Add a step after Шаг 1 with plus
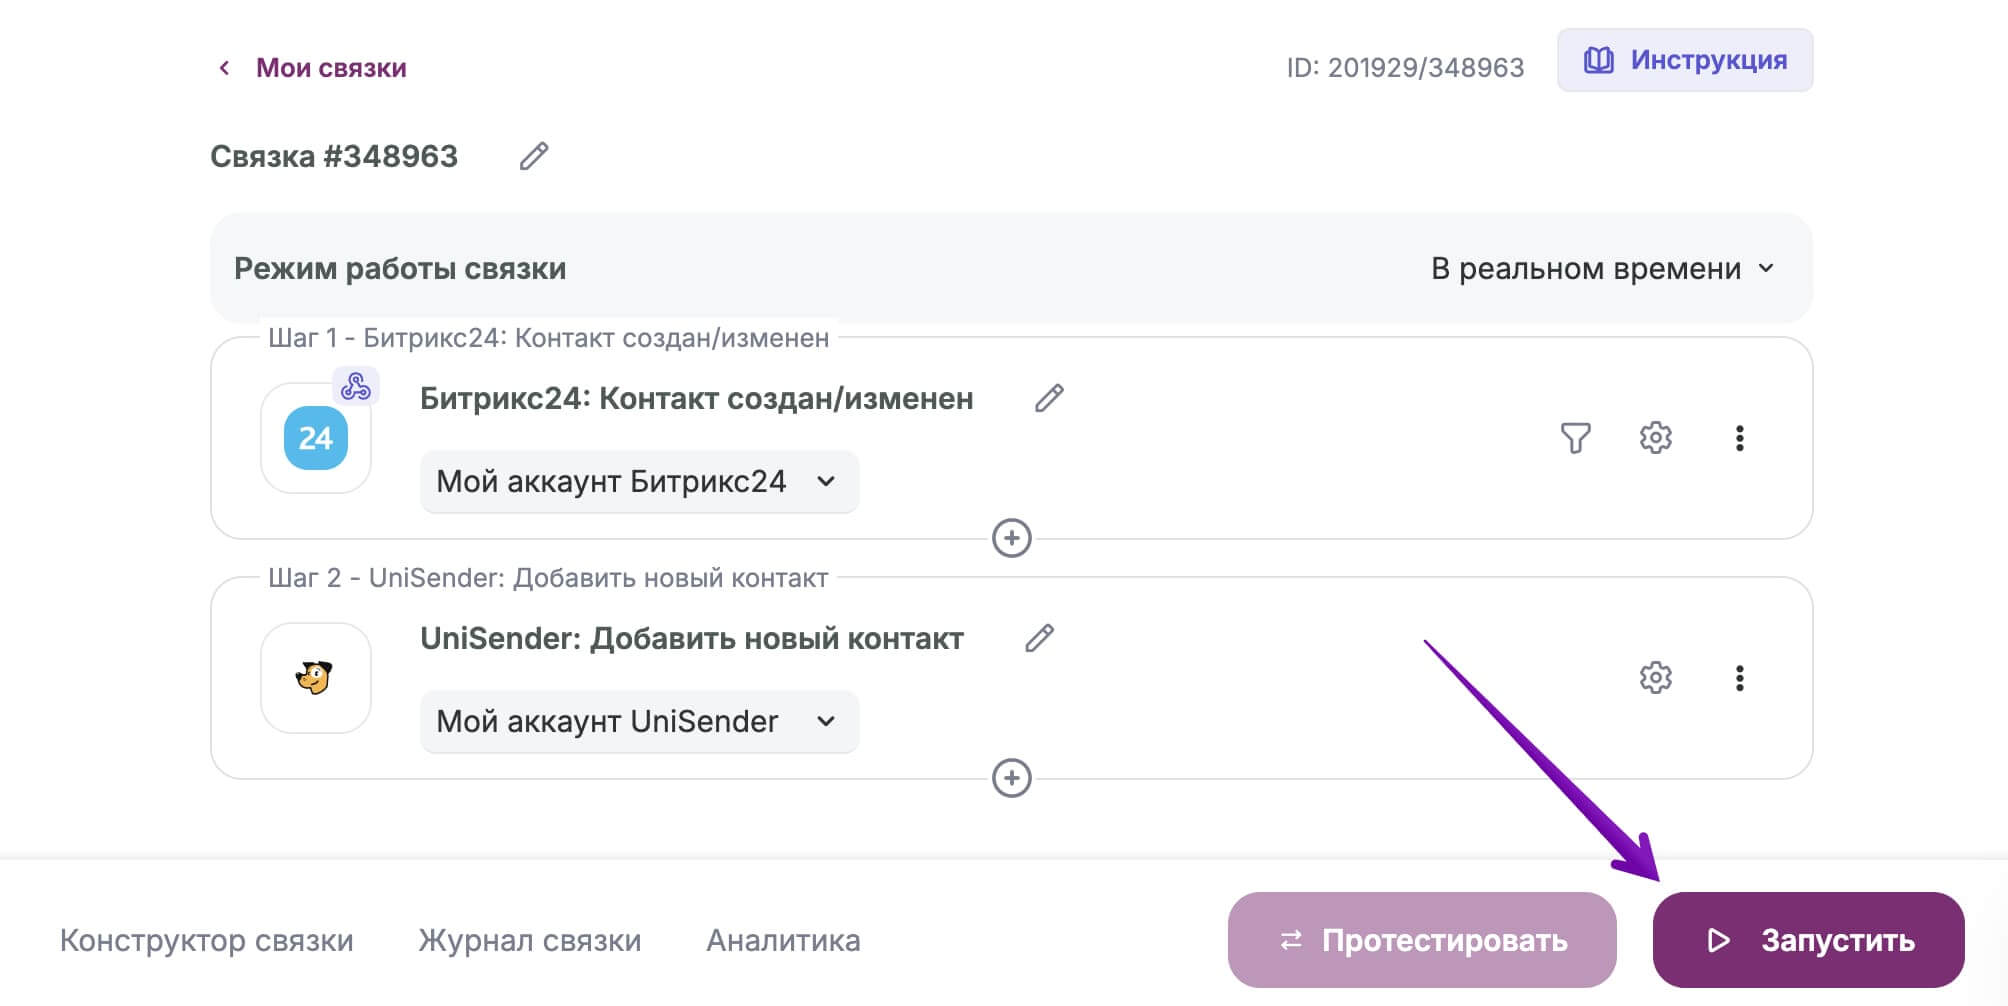Image resolution: width=2008 pixels, height=1006 pixels. (x=1012, y=538)
